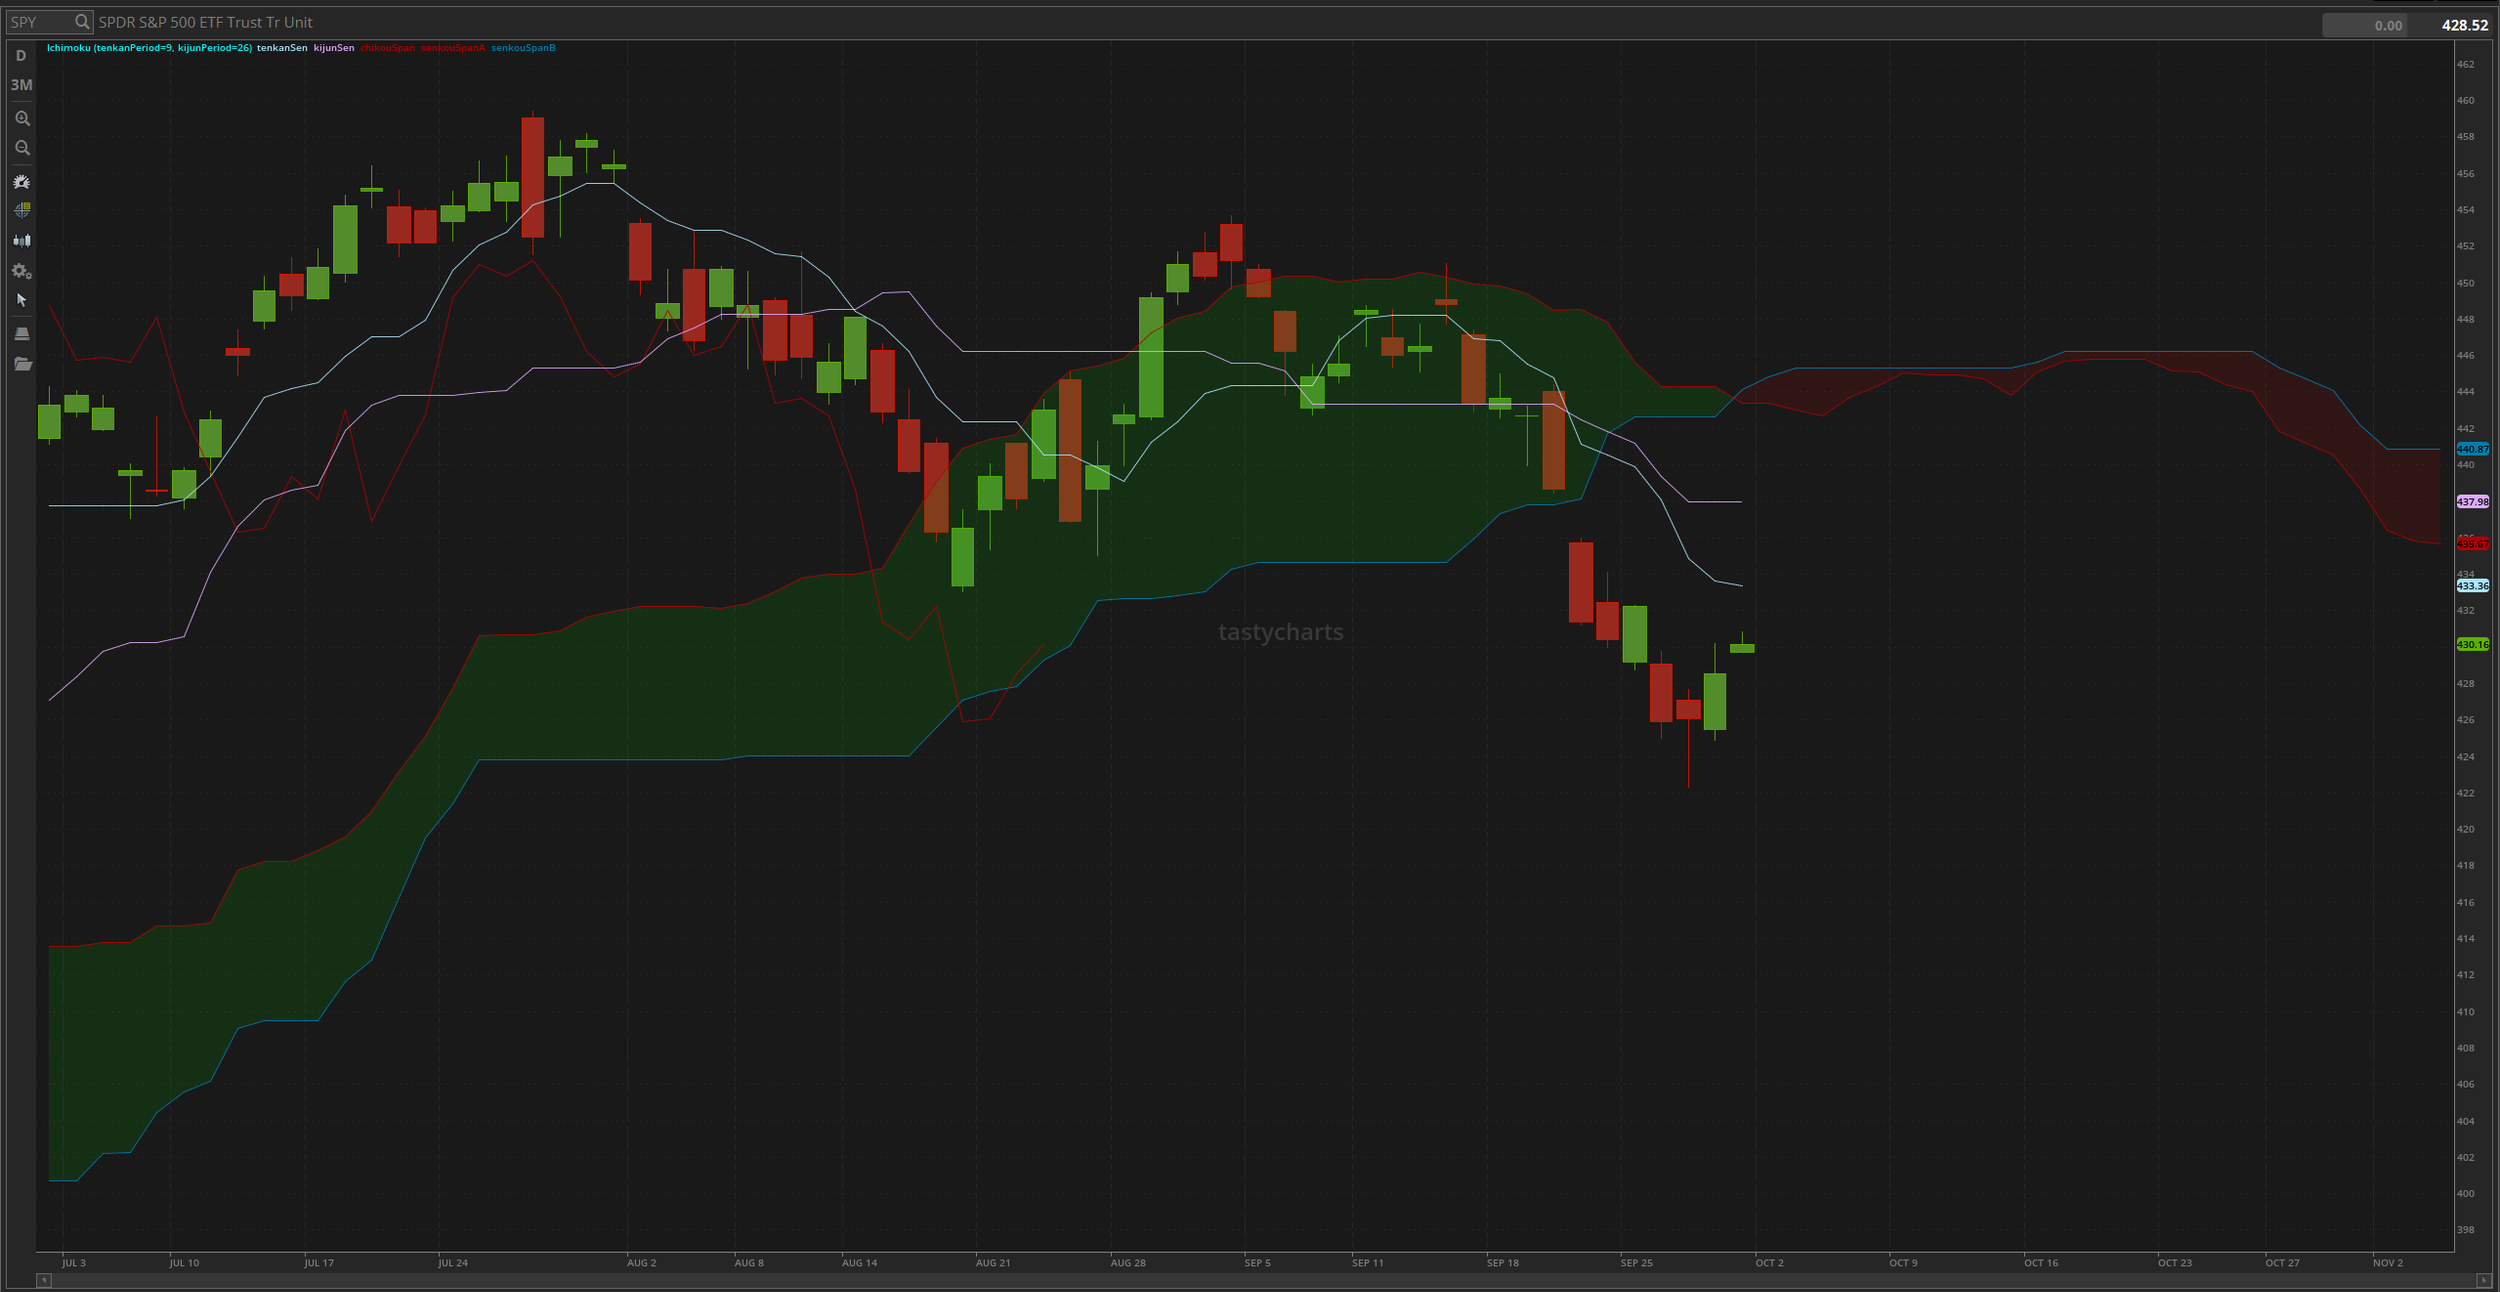
Task: Toggle the chikouSpan plot label
Action: (x=387, y=48)
